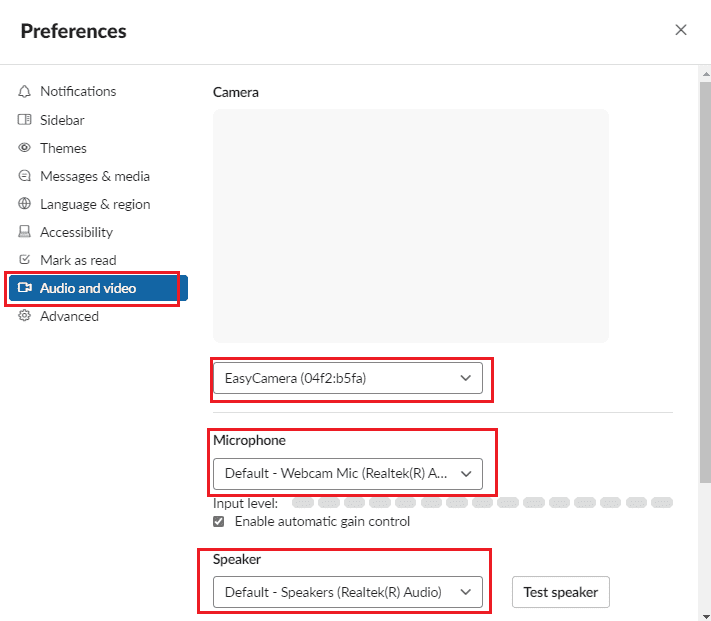Screen dimensions: 711x621
Task: Go to Notifications preferences
Action: 78,91
